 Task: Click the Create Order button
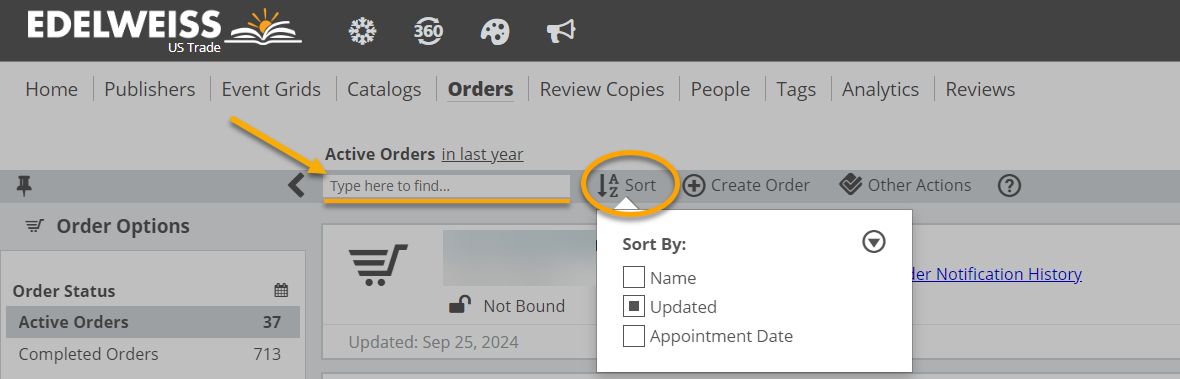click(x=746, y=185)
